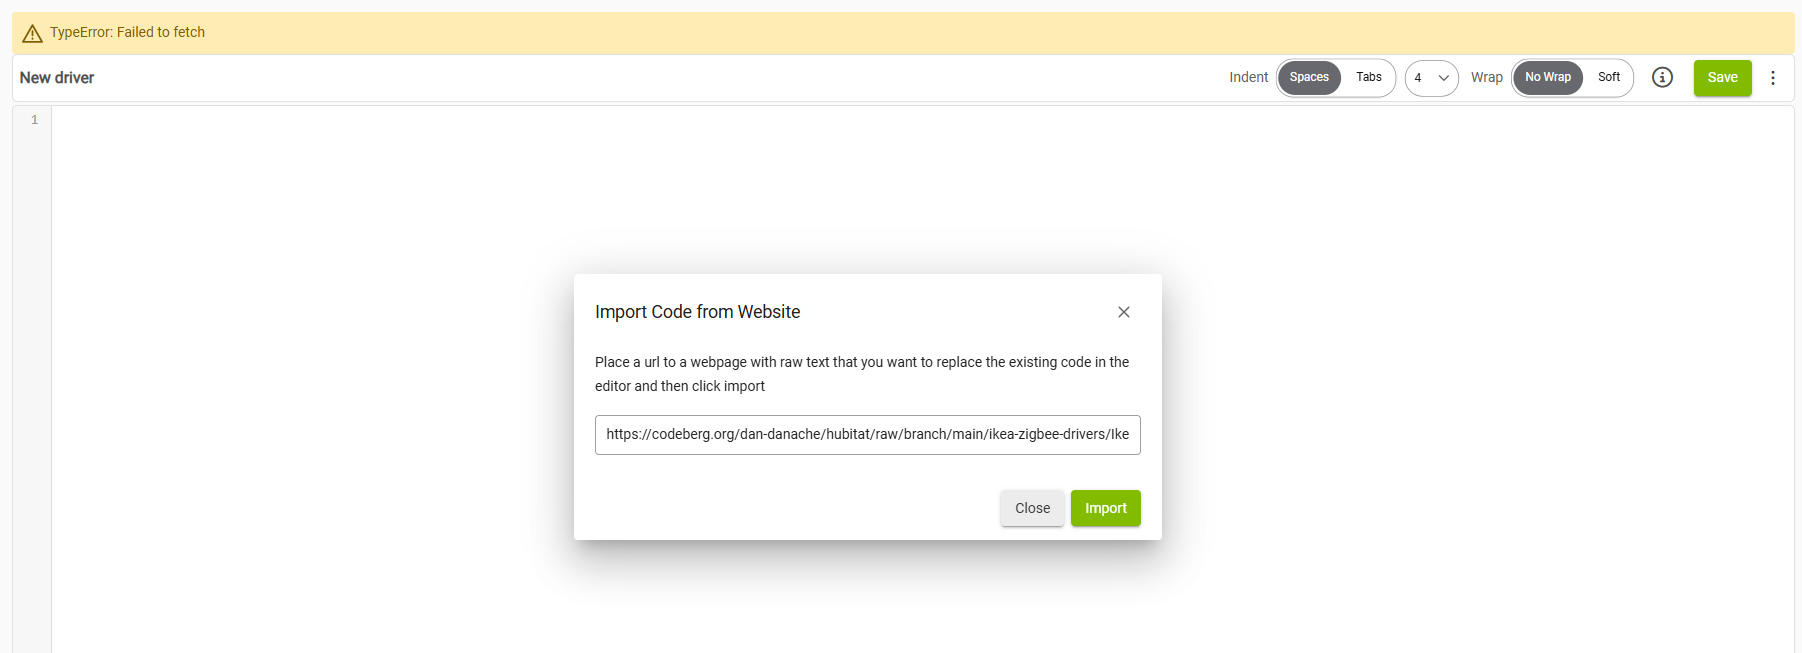Open the three-dot more options menu
Screen dimensions: 1802x653
point(1772,77)
